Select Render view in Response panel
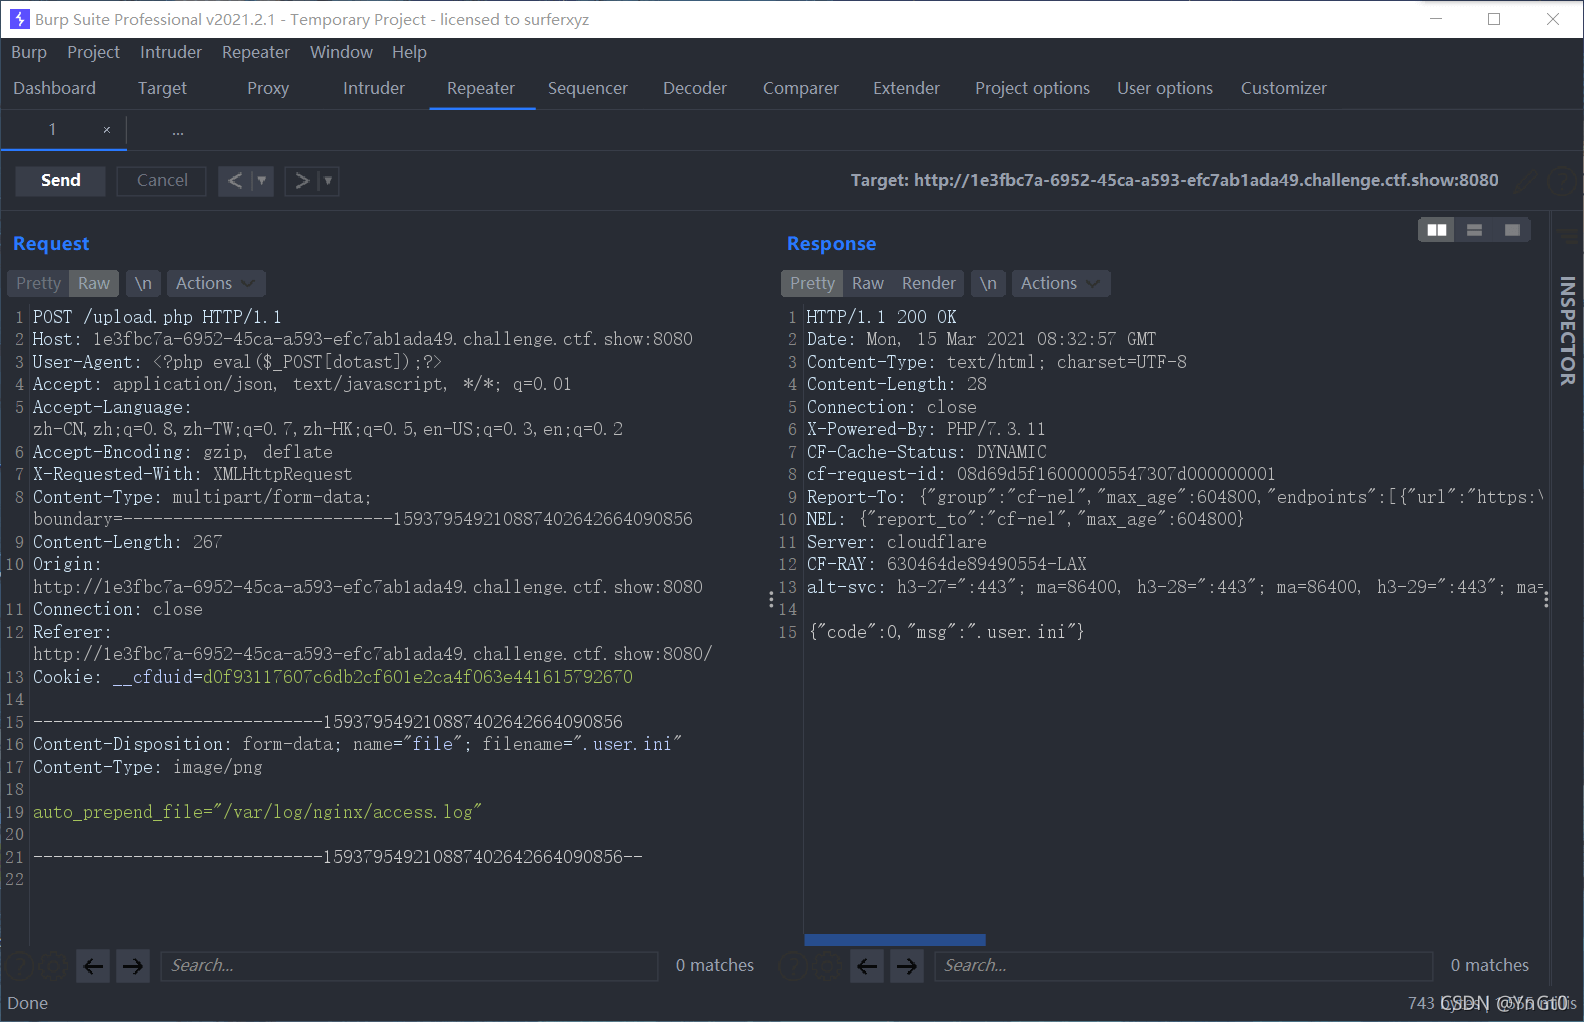The height and width of the screenshot is (1022, 1584). pyautogui.click(x=929, y=283)
